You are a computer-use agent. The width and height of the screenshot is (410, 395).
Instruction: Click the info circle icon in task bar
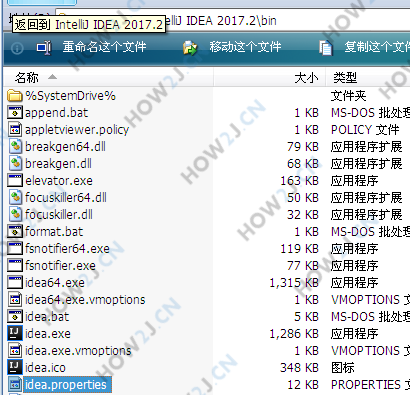click(x=17, y=49)
